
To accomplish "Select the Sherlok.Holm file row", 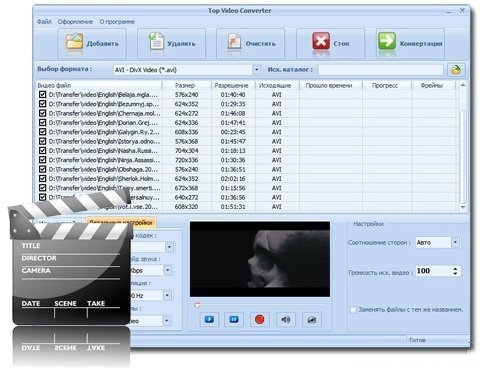I will point(247,179).
